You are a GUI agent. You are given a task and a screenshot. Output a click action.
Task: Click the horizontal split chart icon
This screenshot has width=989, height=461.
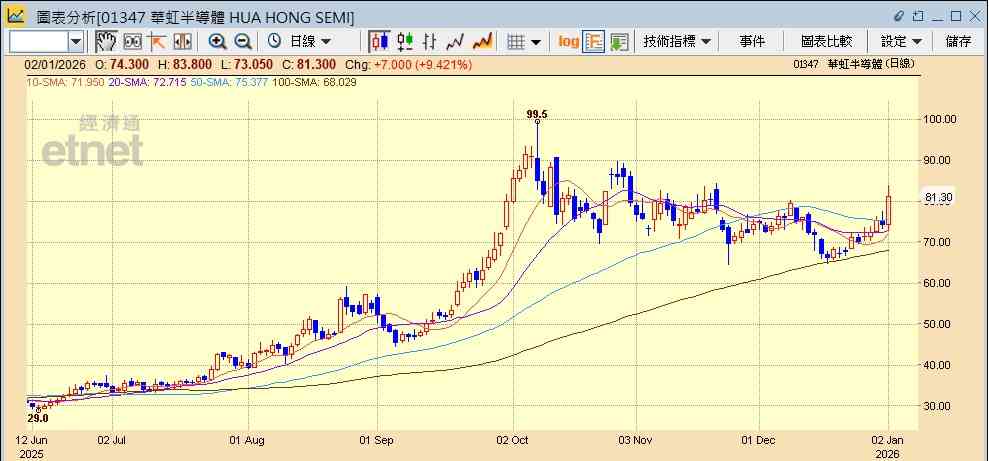click(x=182, y=42)
